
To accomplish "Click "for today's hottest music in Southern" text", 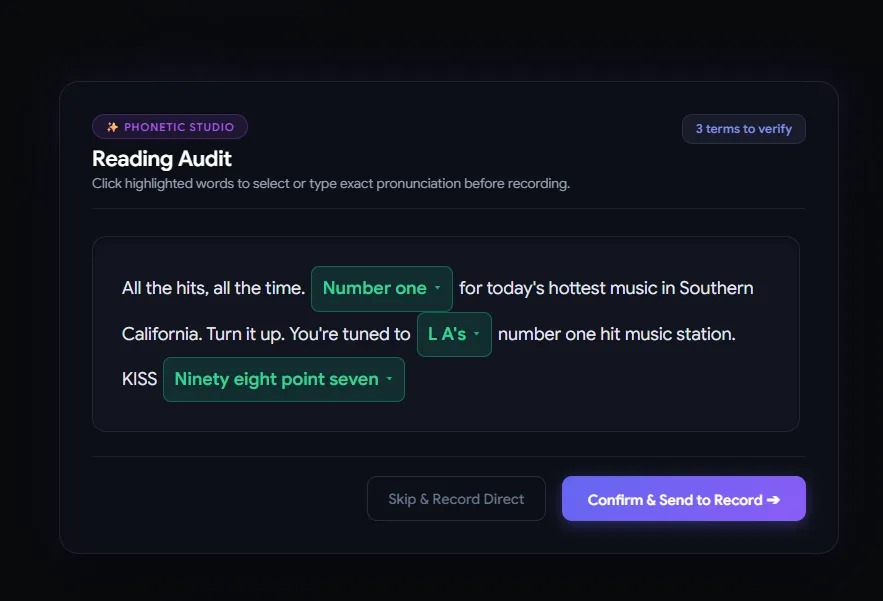I will [606, 288].
